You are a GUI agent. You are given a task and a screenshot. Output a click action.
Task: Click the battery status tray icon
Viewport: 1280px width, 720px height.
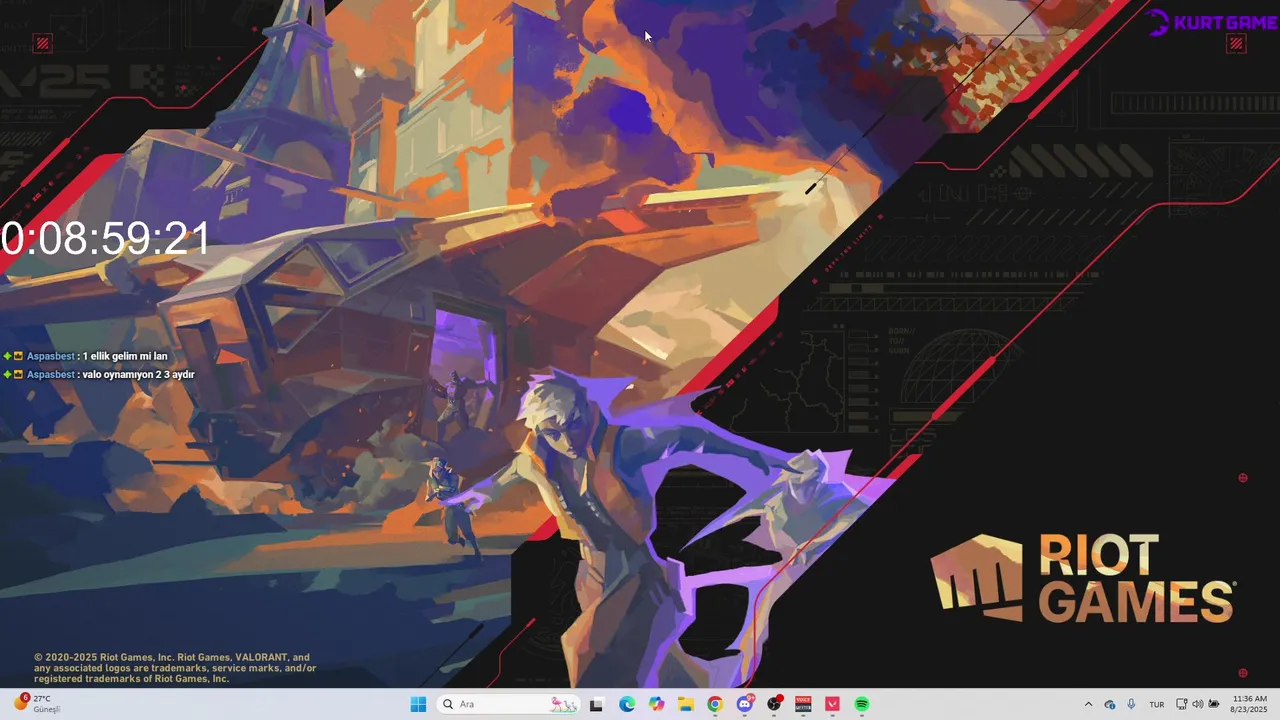[x=1214, y=704]
